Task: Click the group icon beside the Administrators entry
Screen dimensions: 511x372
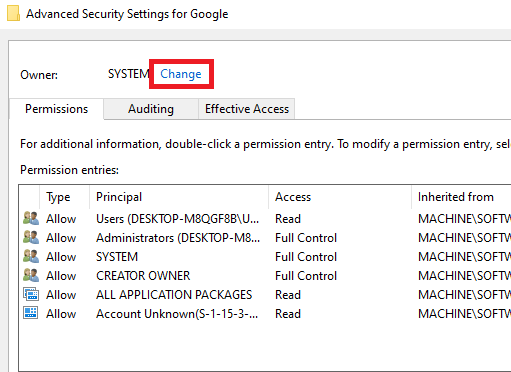Action: point(31,237)
